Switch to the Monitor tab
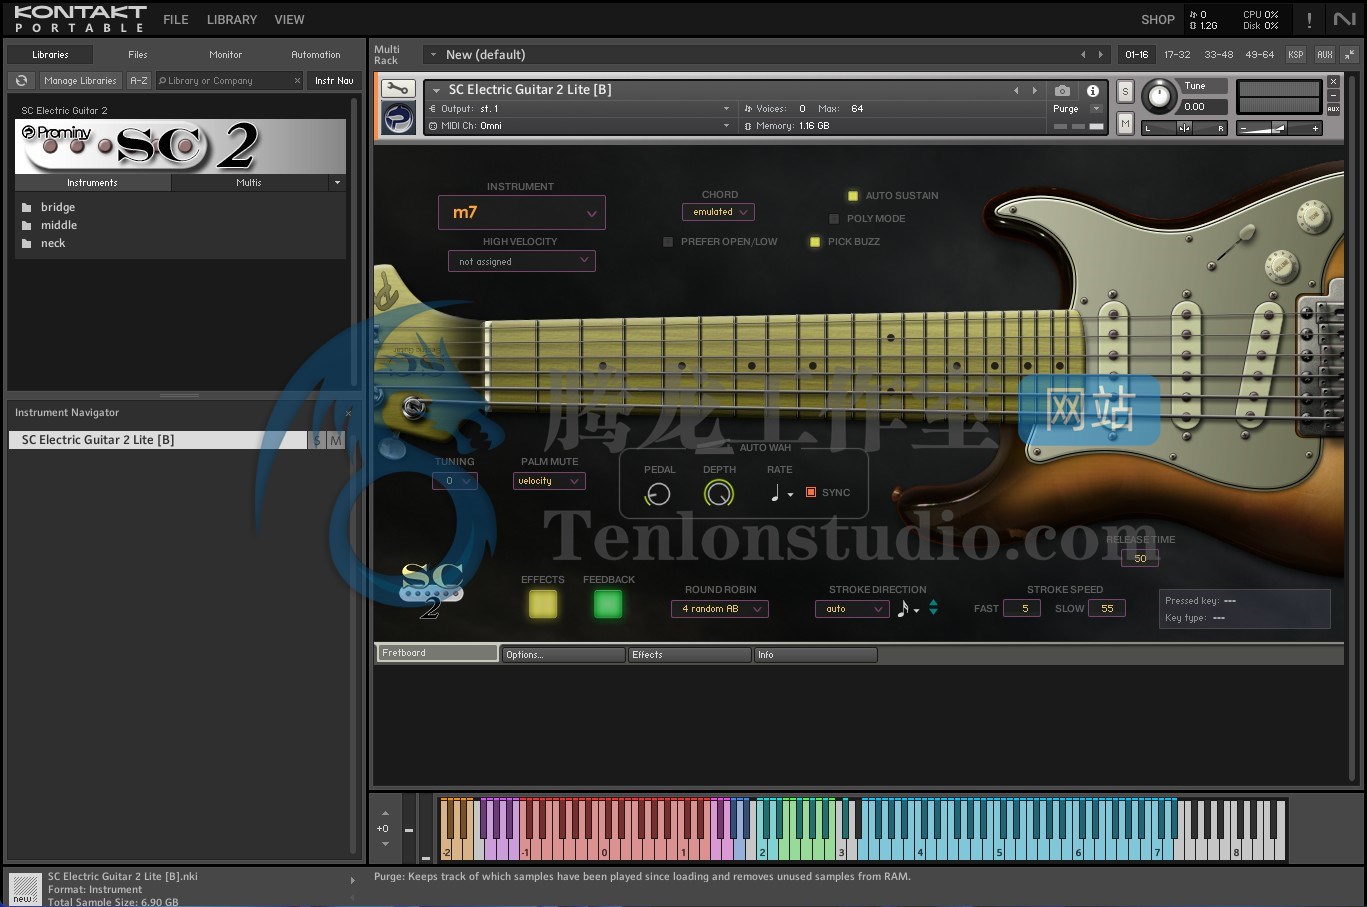 pos(225,55)
